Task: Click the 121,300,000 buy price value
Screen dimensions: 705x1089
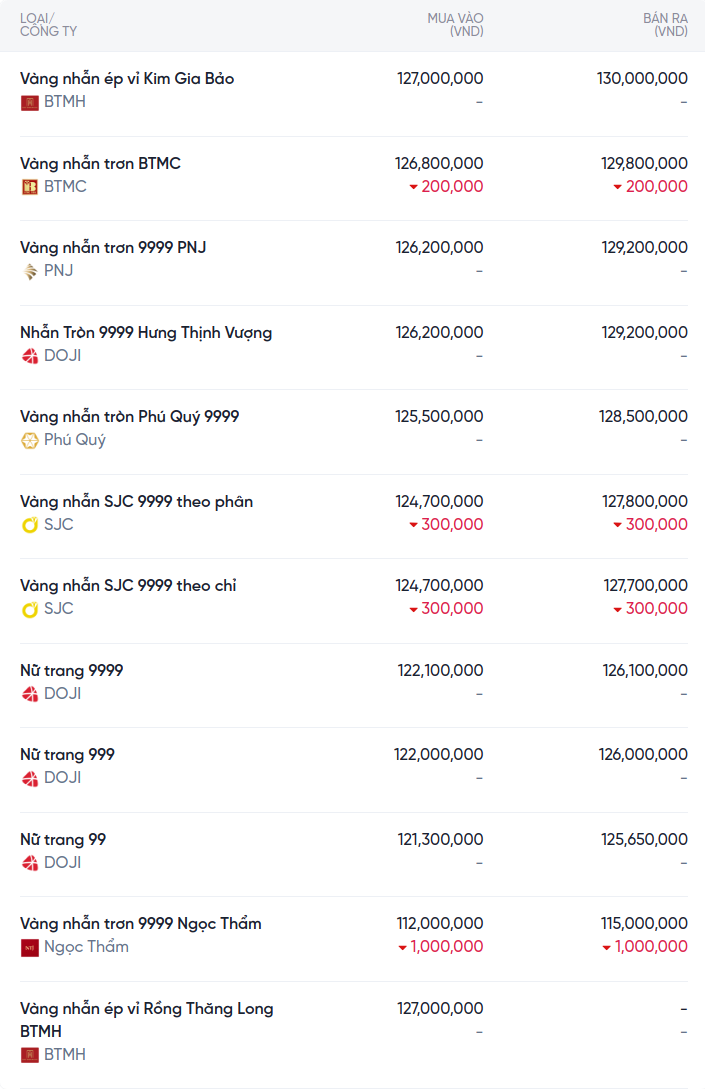Action: point(440,839)
